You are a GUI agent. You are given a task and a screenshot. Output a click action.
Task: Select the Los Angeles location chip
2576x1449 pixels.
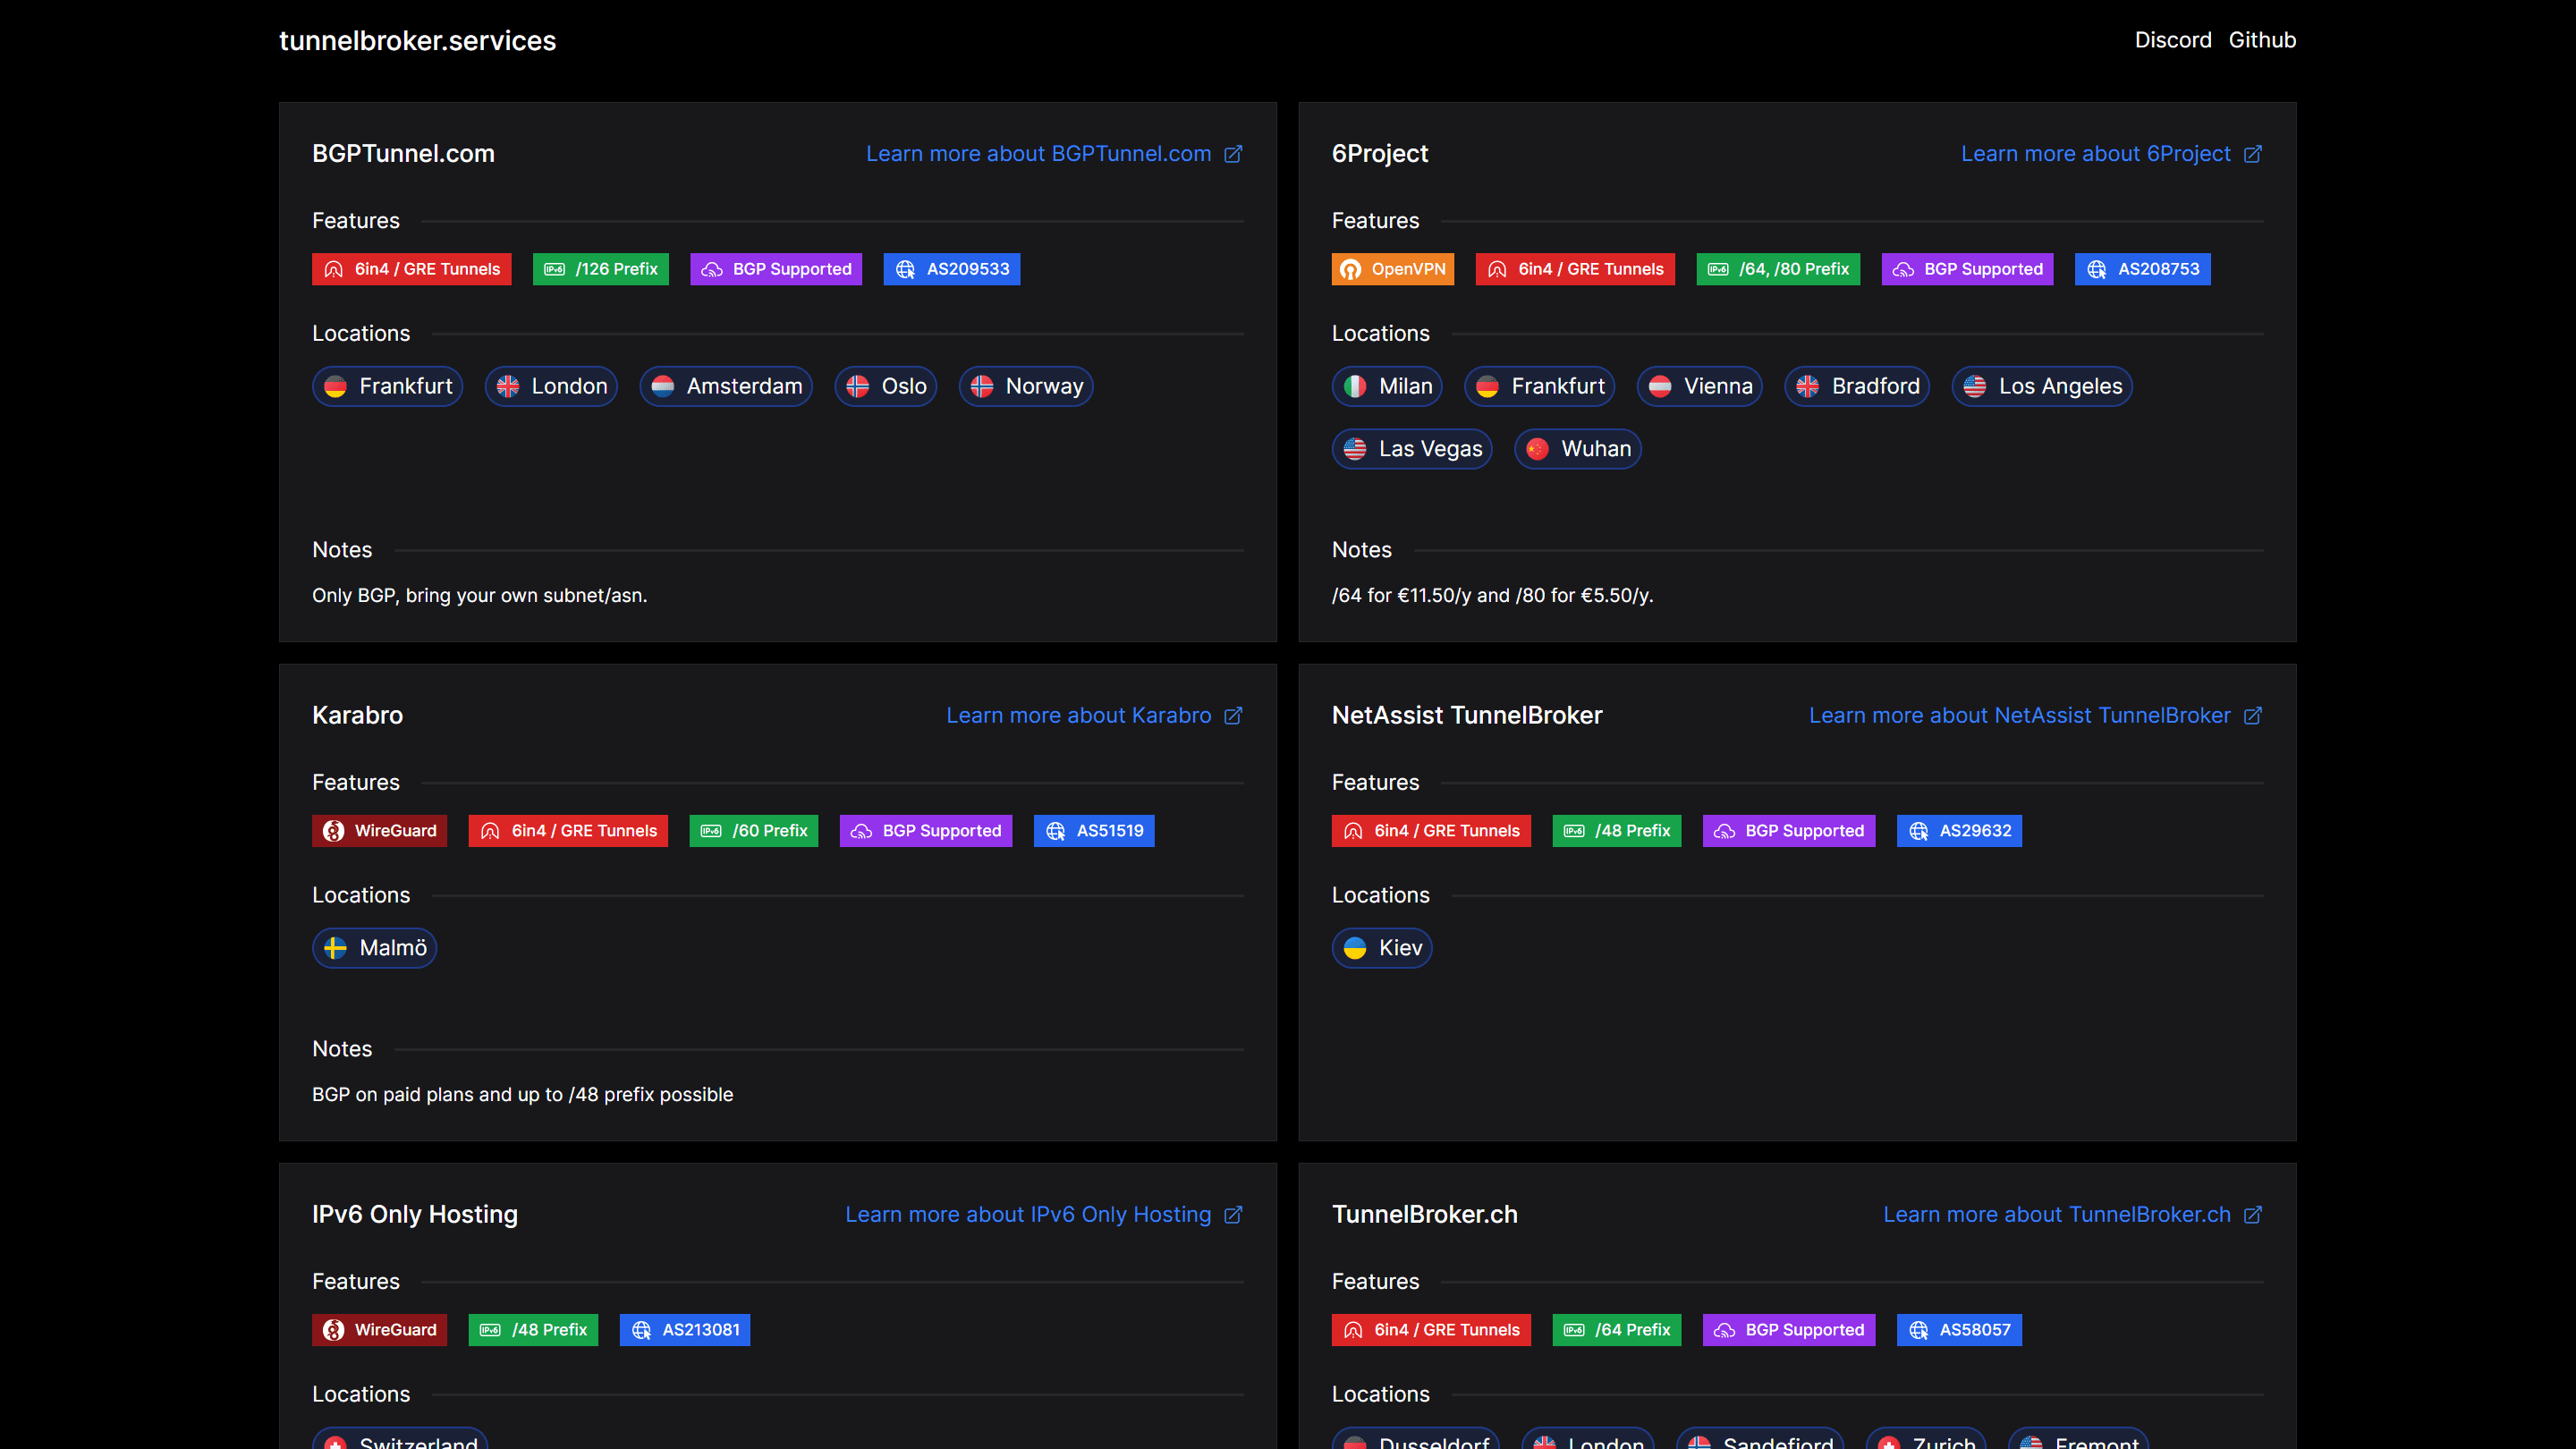pyautogui.click(x=2042, y=387)
